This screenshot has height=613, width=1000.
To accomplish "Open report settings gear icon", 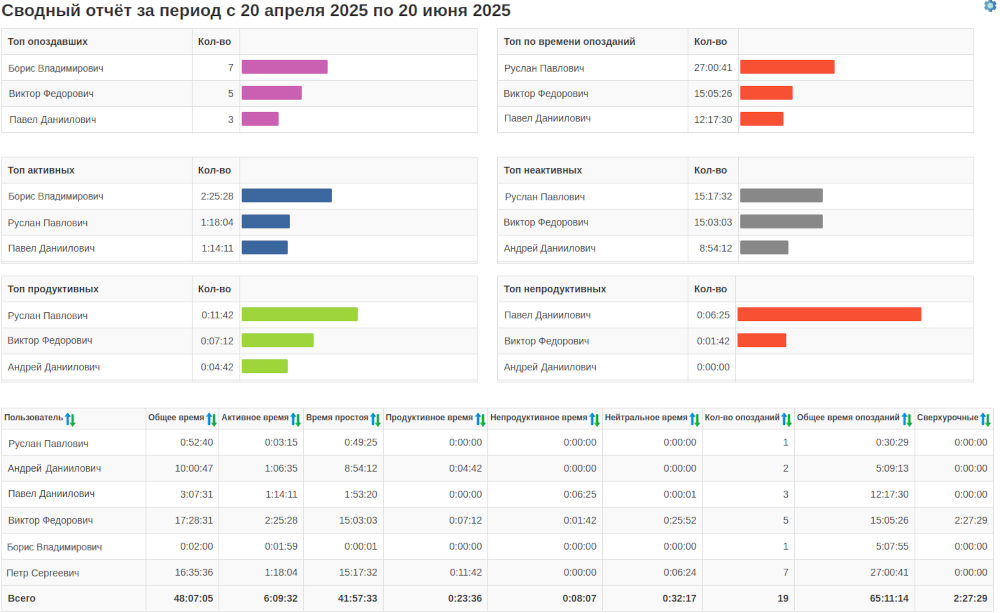I will coord(990,6).
